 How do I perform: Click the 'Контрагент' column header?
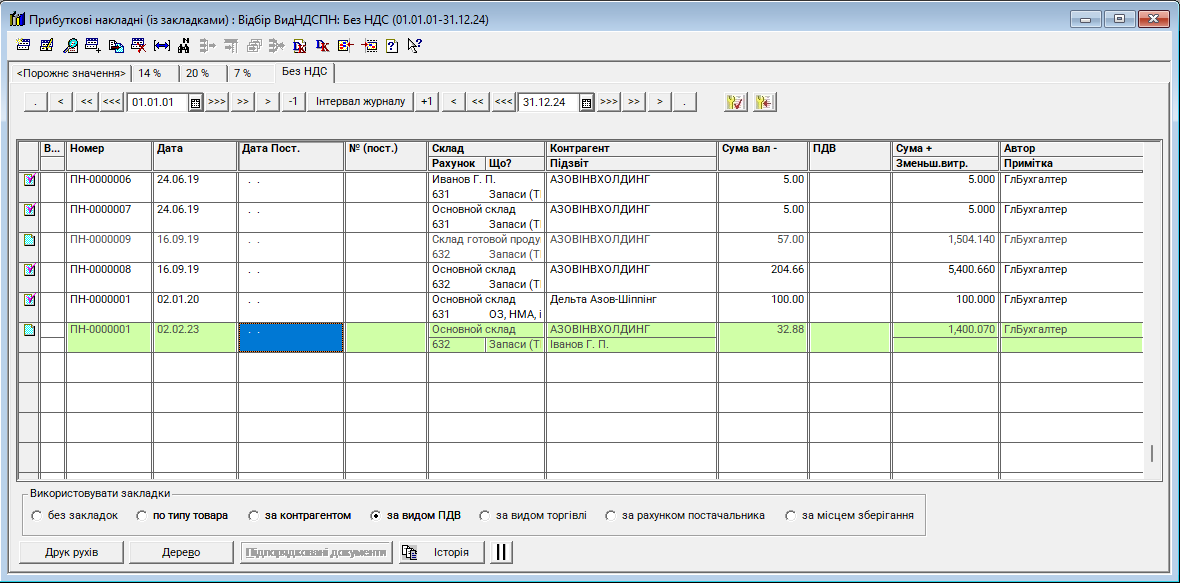pyautogui.click(x=630, y=148)
